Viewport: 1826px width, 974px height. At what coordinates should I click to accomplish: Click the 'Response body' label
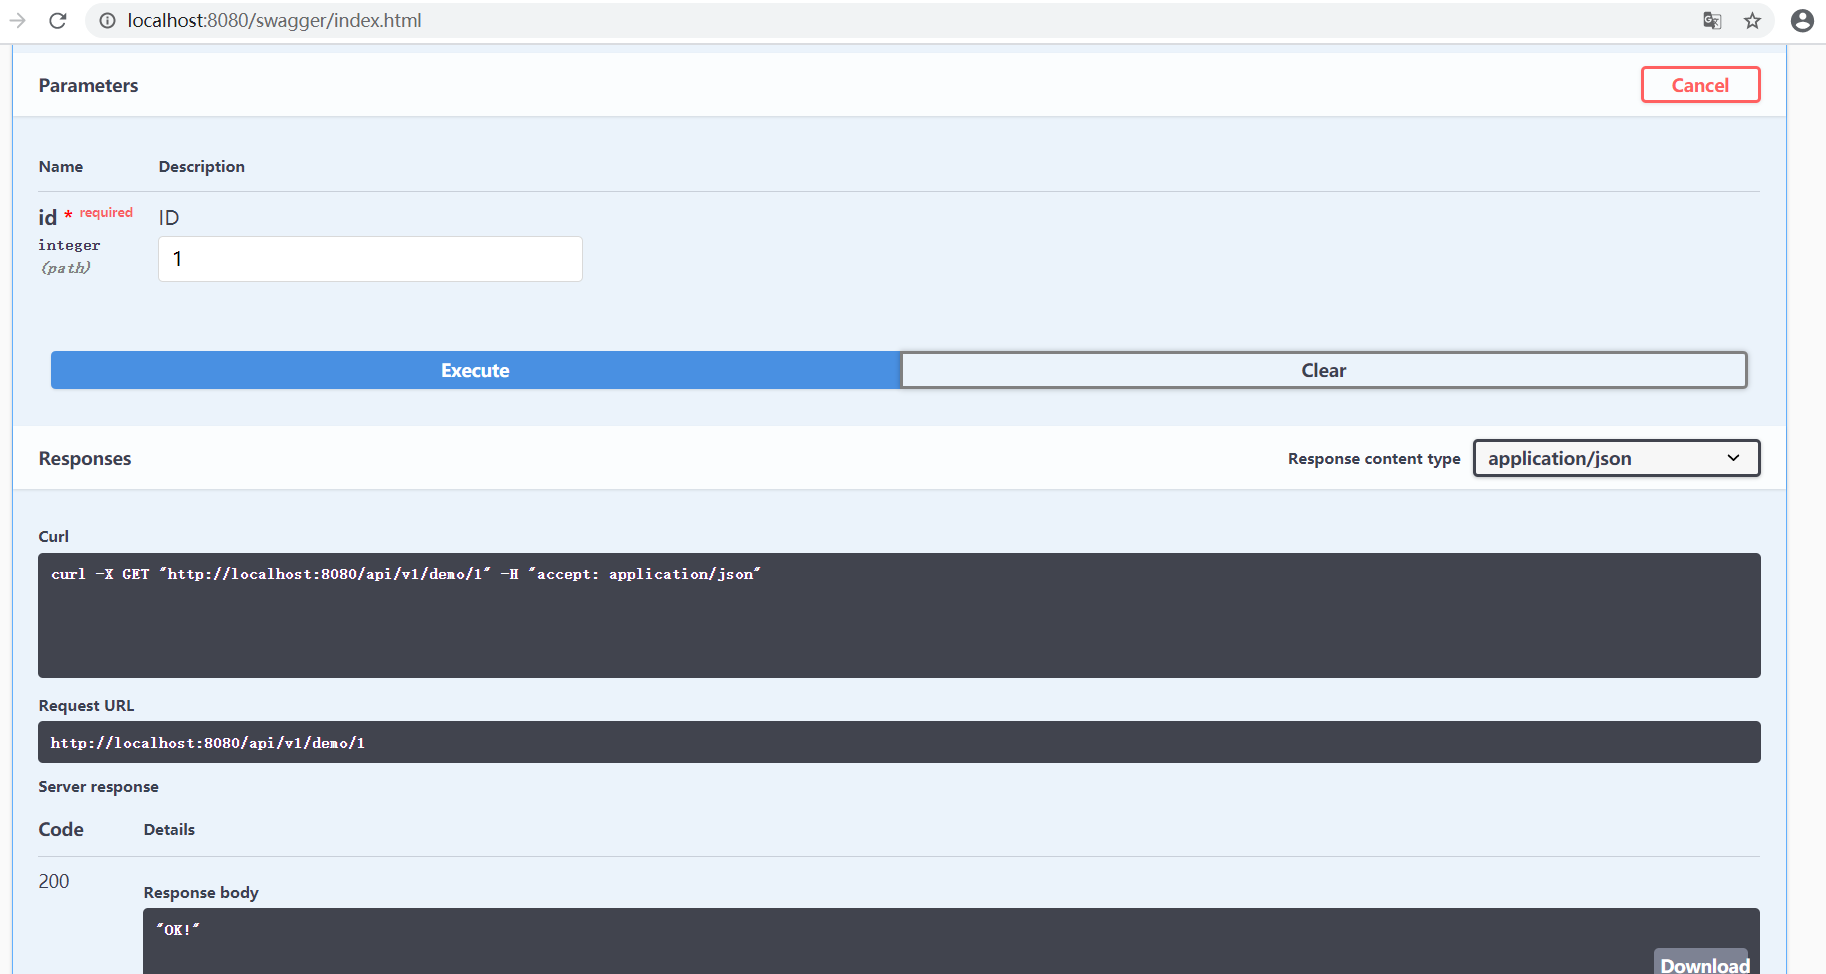[201, 892]
